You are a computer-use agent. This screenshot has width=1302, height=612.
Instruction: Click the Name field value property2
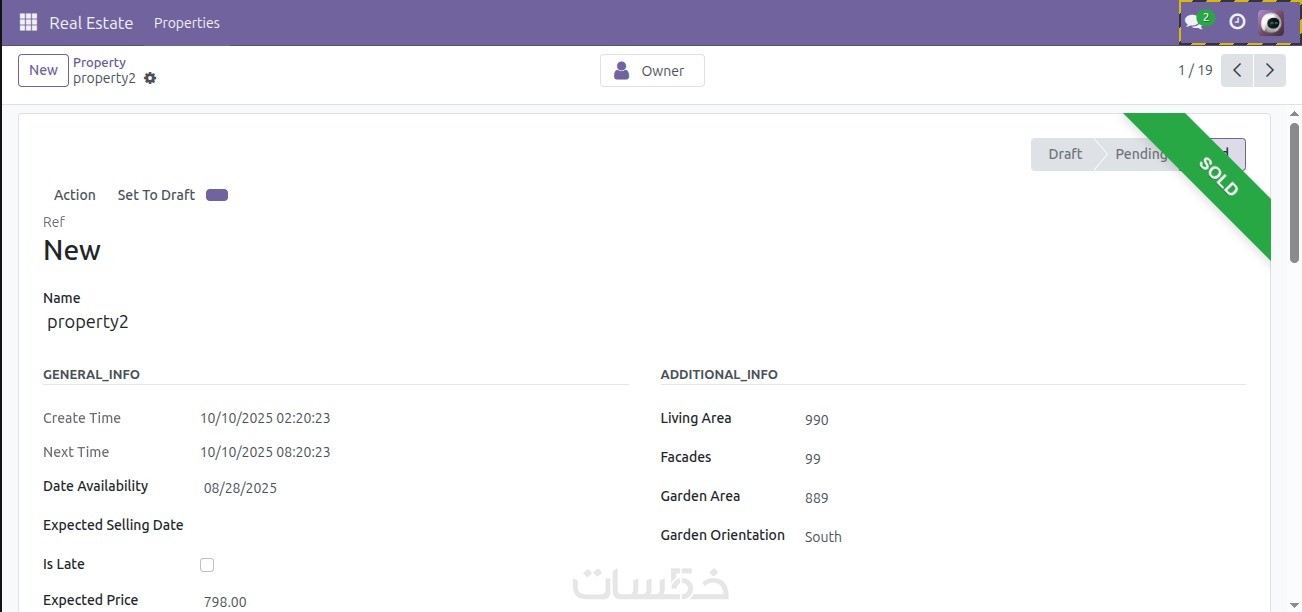(88, 322)
